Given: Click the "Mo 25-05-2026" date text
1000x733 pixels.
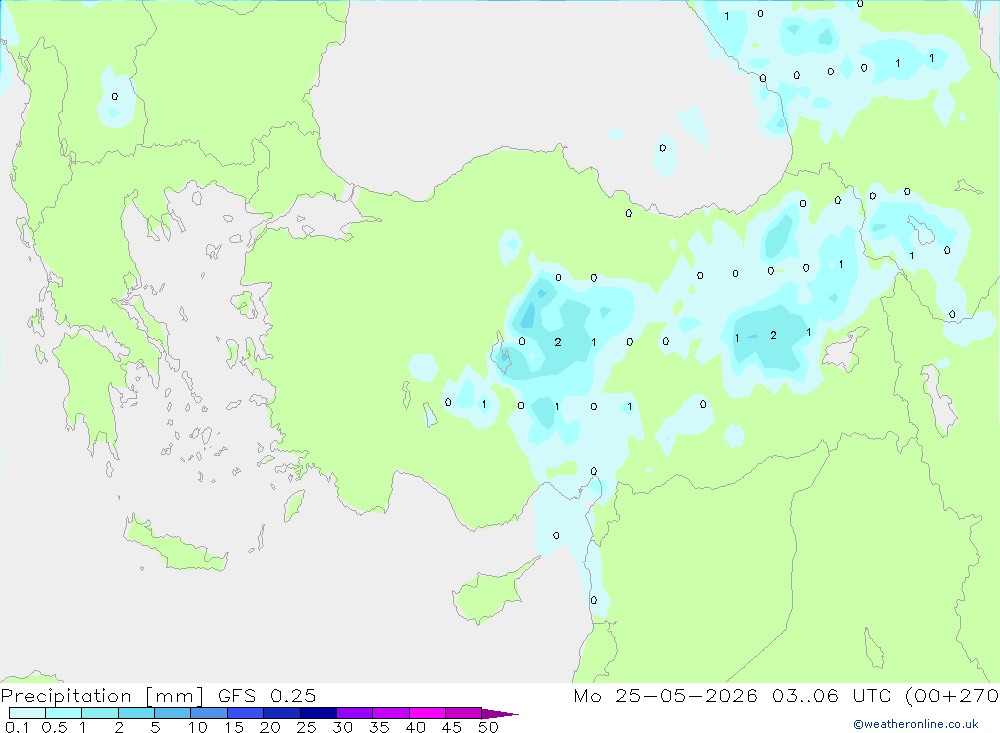Looking at the screenshot, I should pyautogui.click(x=666, y=696).
